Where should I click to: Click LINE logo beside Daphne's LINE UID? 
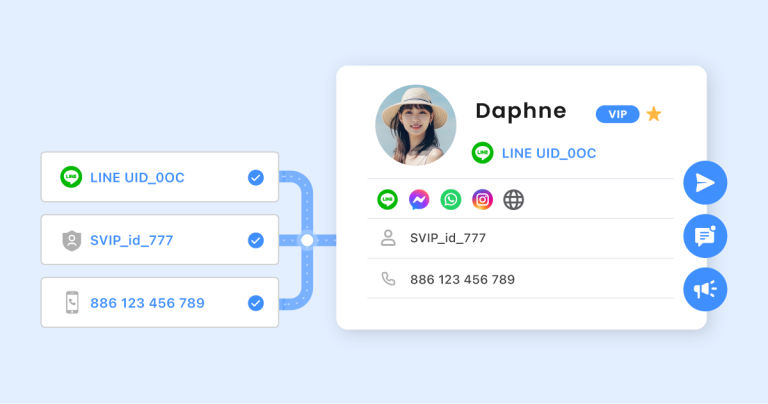click(482, 153)
